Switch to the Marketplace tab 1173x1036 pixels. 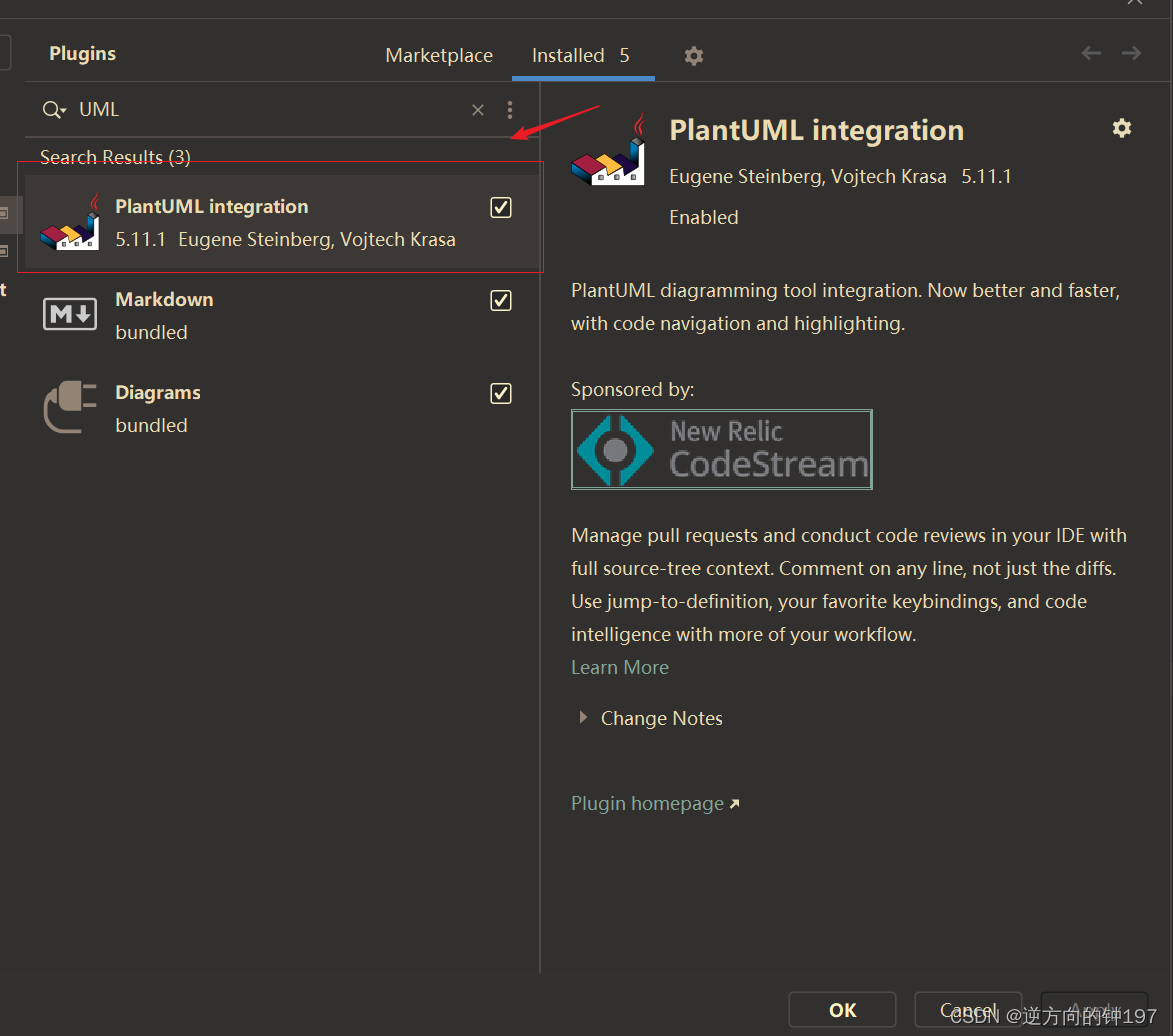click(x=439, y=55)
